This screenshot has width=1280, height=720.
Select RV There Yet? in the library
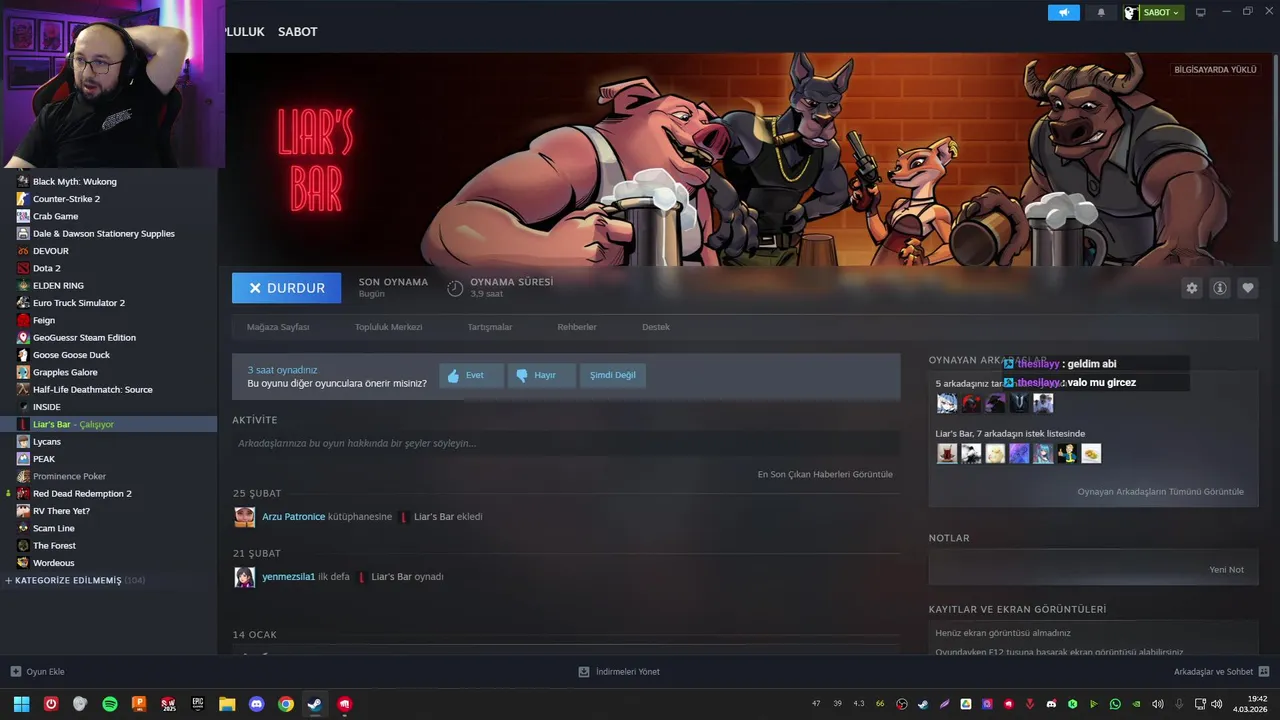click(61, 511)
